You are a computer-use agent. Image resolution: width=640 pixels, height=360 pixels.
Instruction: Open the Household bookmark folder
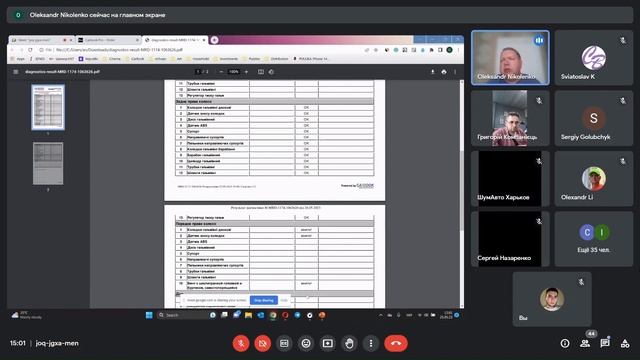(198, 59)
